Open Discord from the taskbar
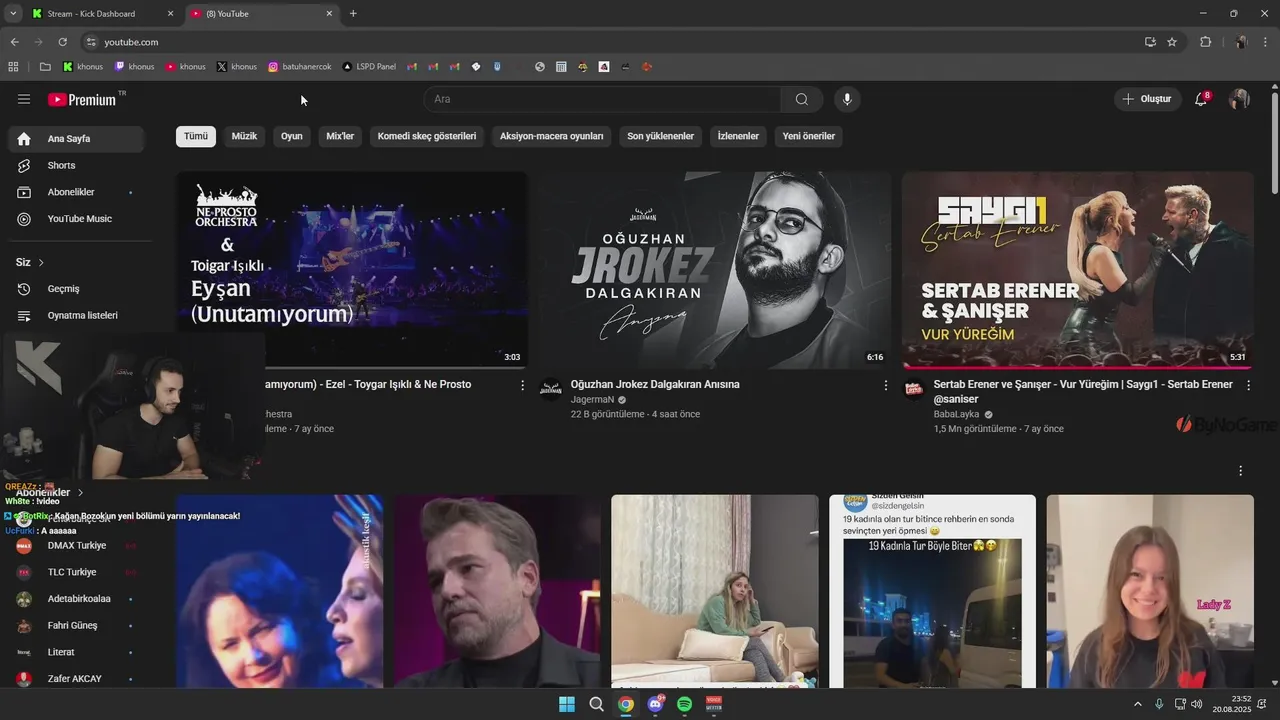This screenshot has height=720, width=1280. 655,704
